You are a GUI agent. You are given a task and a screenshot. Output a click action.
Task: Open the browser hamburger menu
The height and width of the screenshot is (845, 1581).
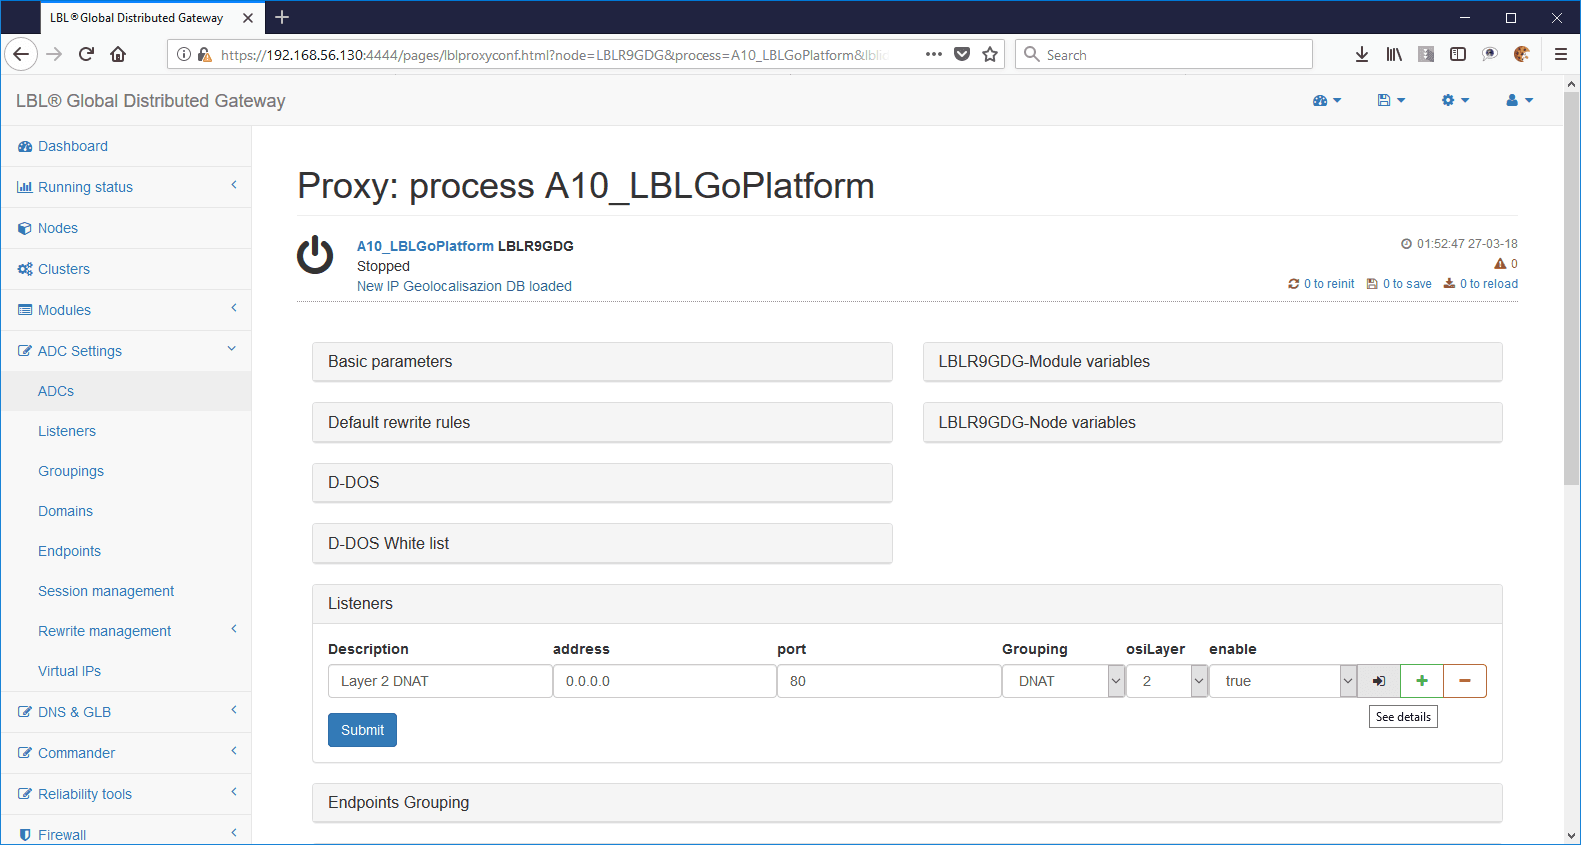click(1561, 54)
